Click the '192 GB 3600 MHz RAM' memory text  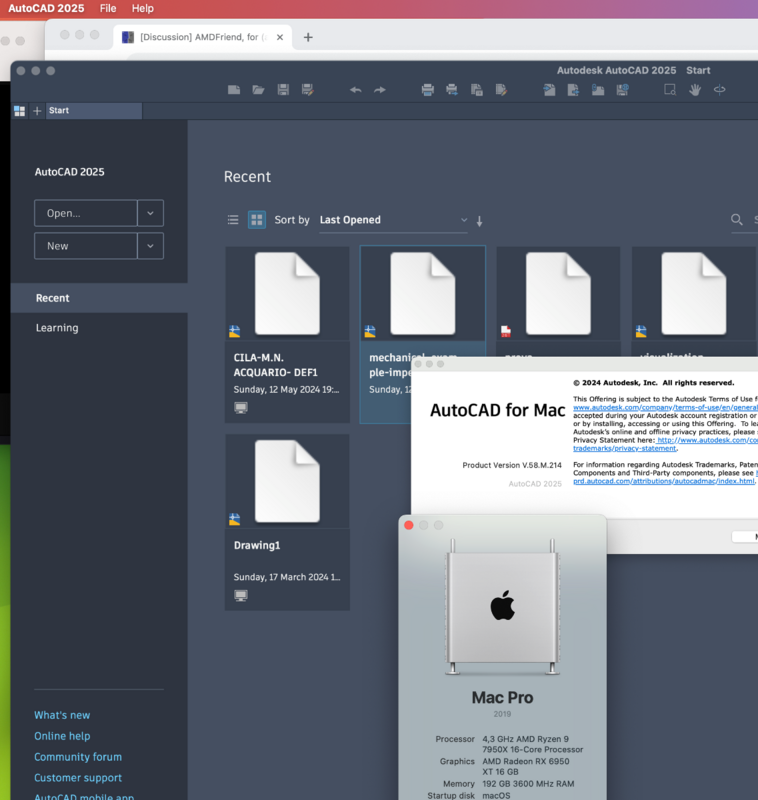click(x=528, y=784)
